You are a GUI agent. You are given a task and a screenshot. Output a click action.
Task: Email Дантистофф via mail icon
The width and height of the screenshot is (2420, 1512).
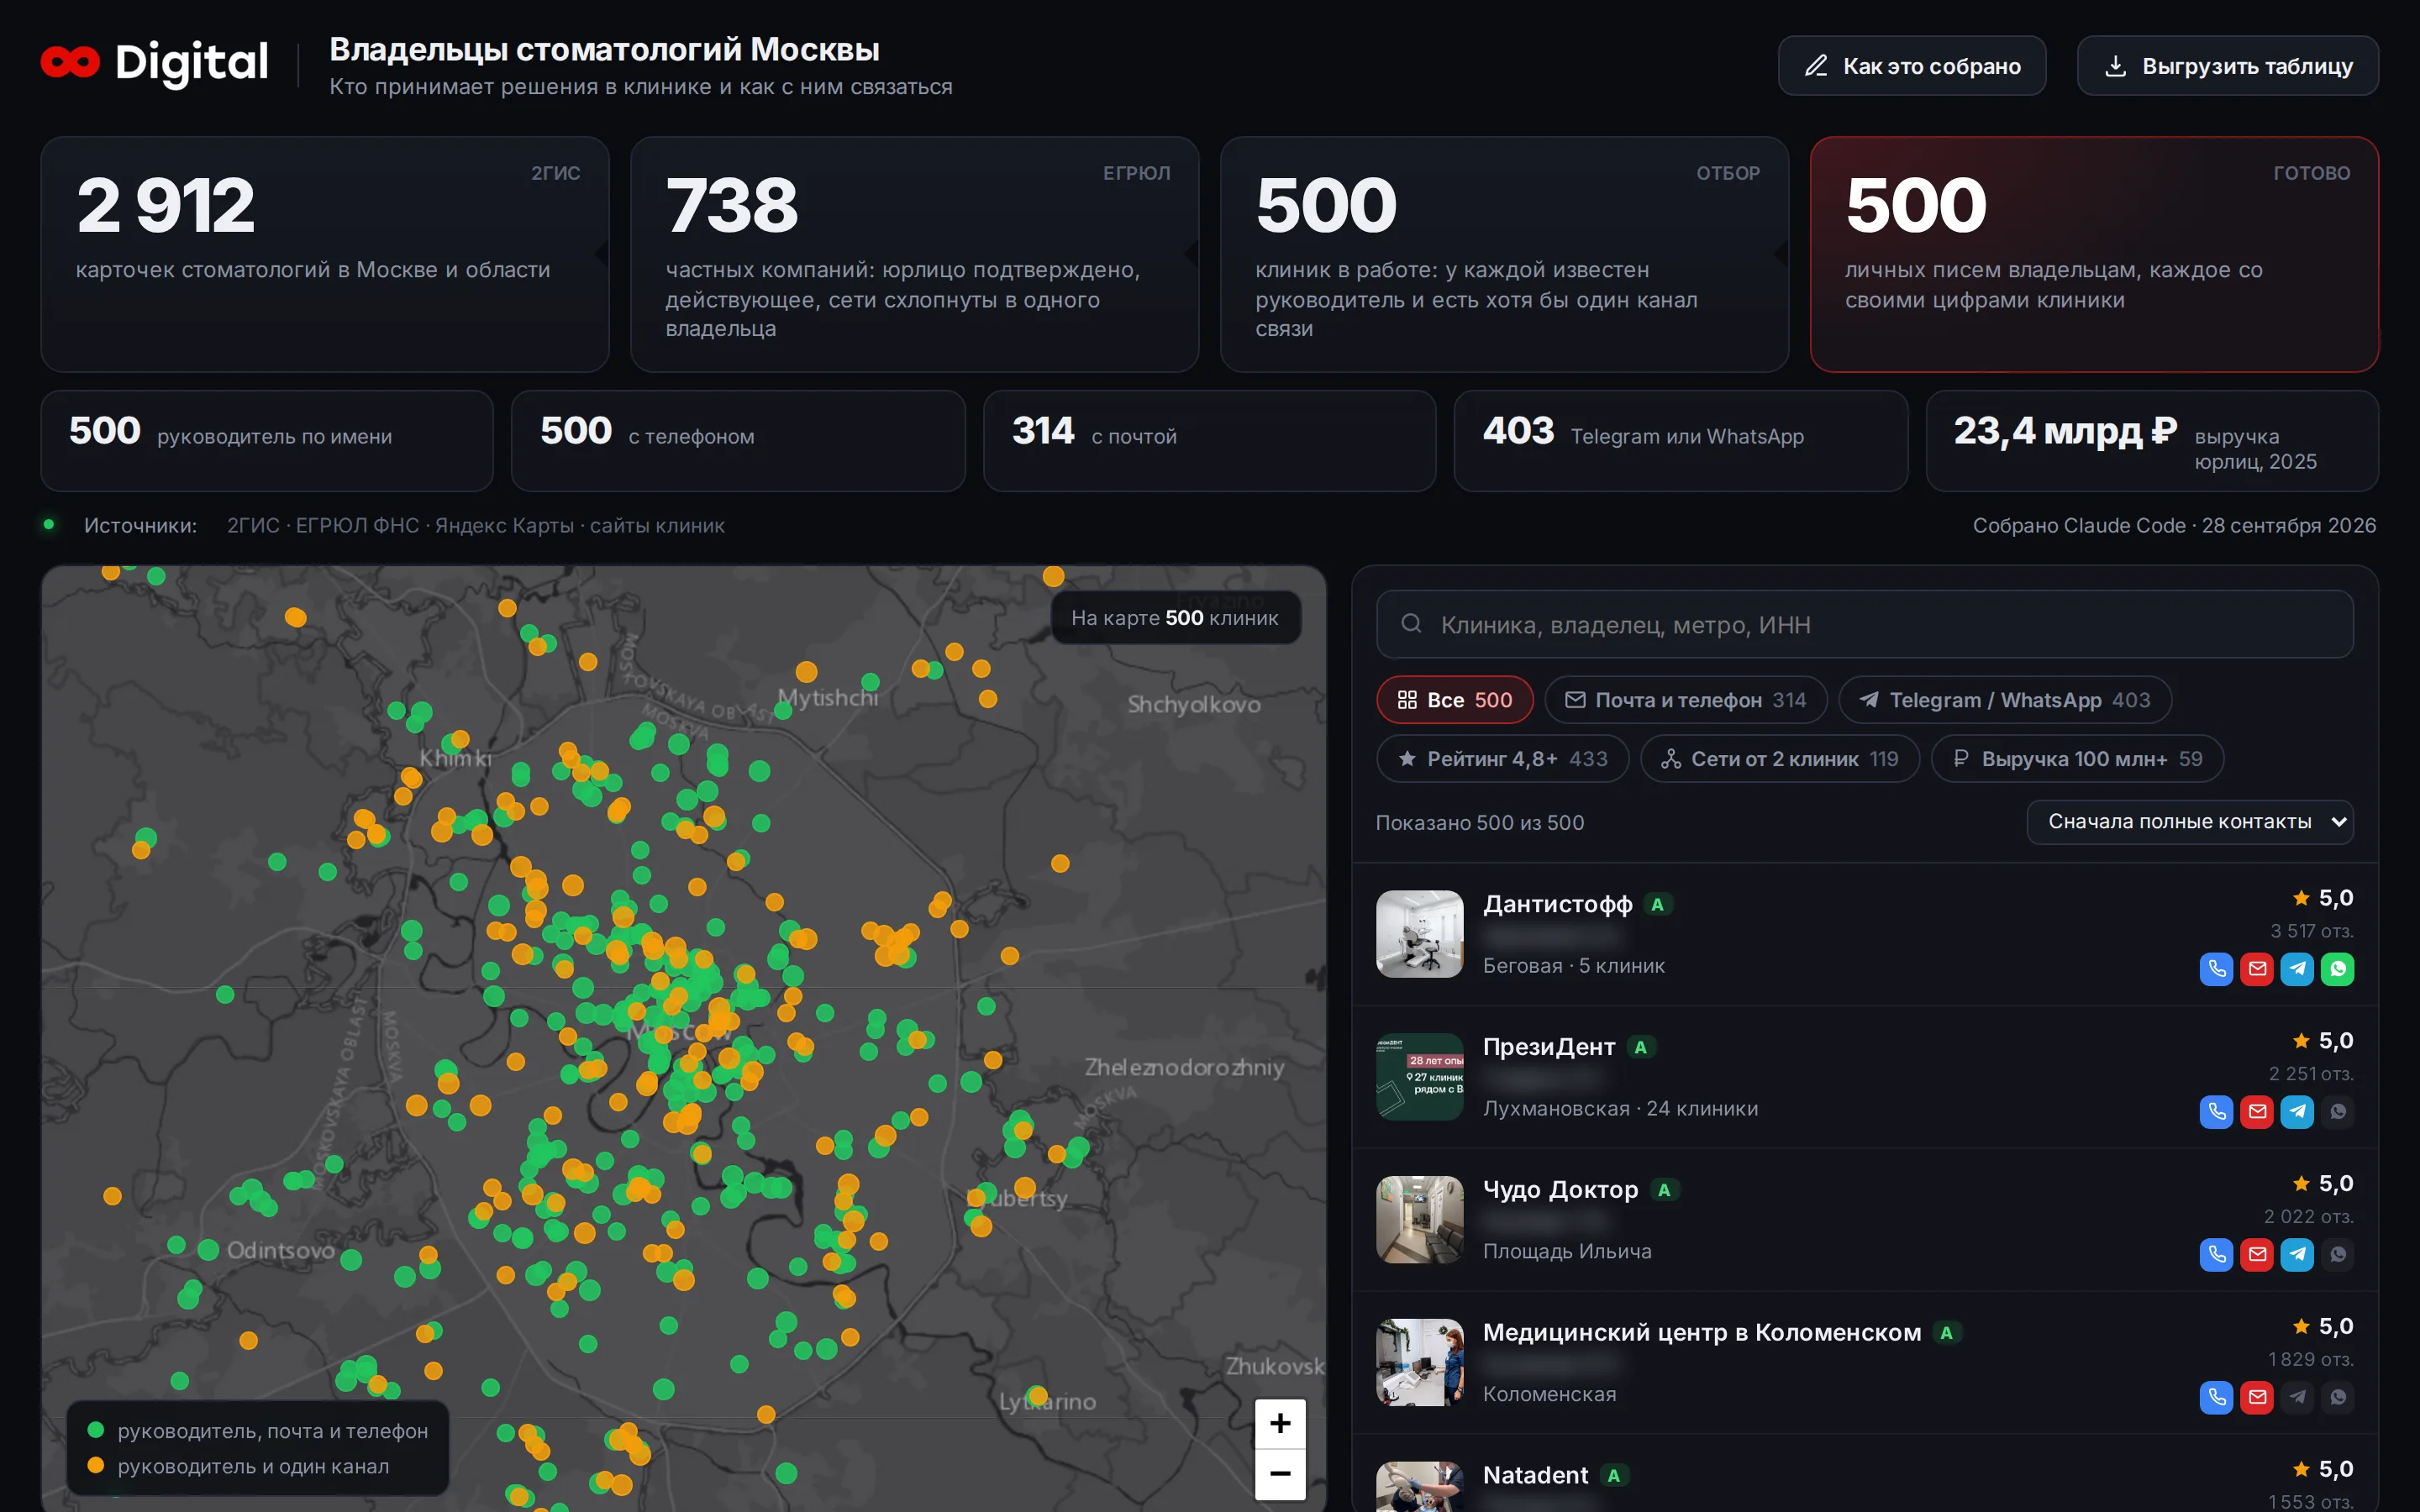coord(2257,968)
